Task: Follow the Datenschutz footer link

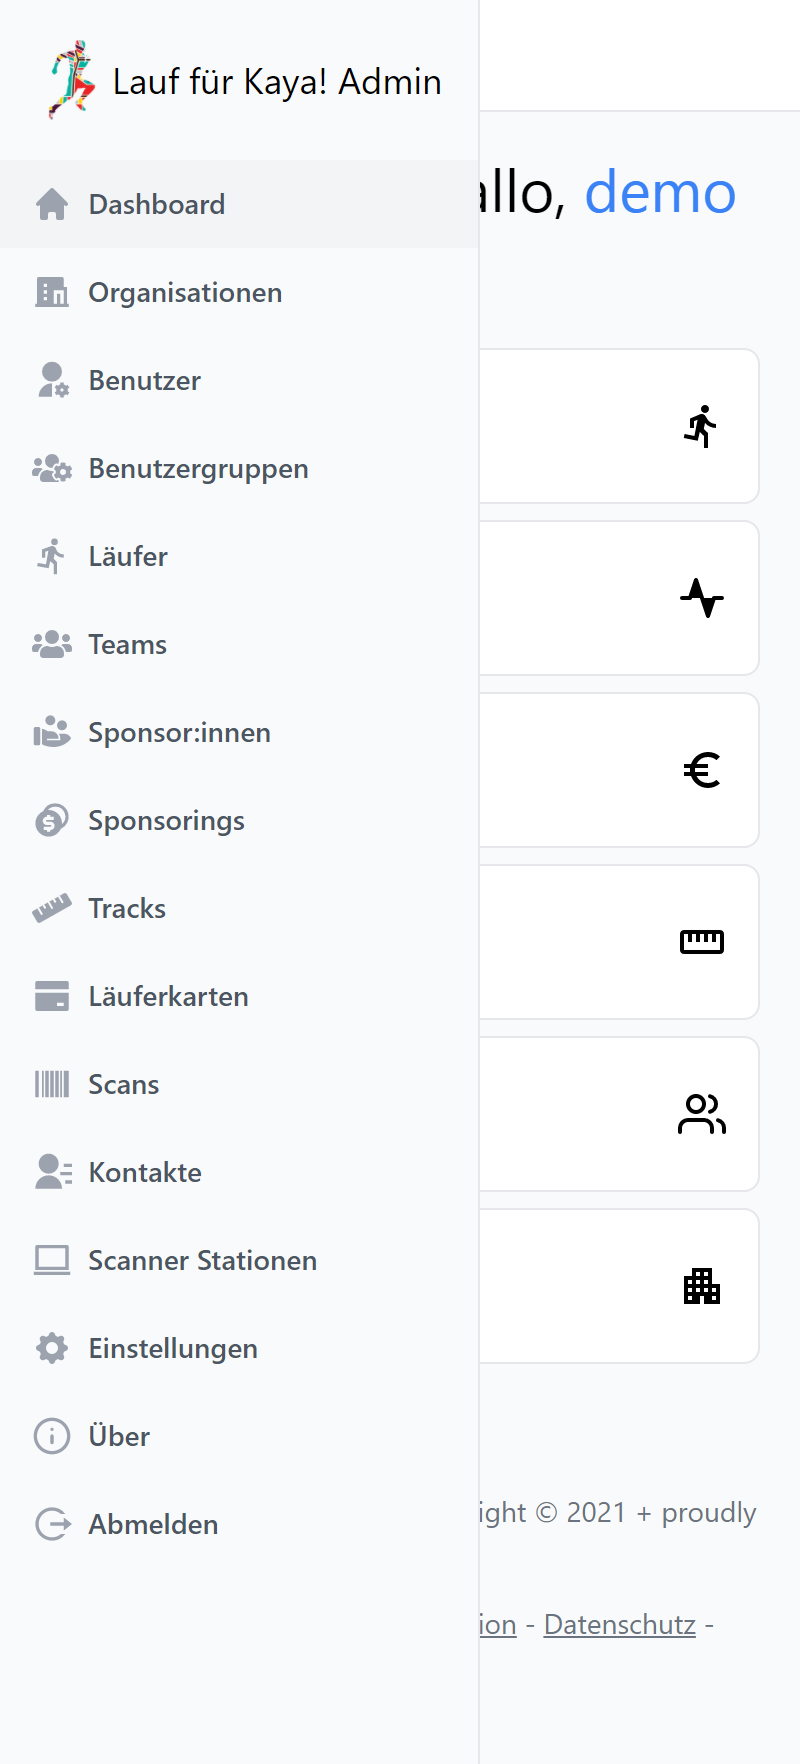Action: [x=619, y=1625]
